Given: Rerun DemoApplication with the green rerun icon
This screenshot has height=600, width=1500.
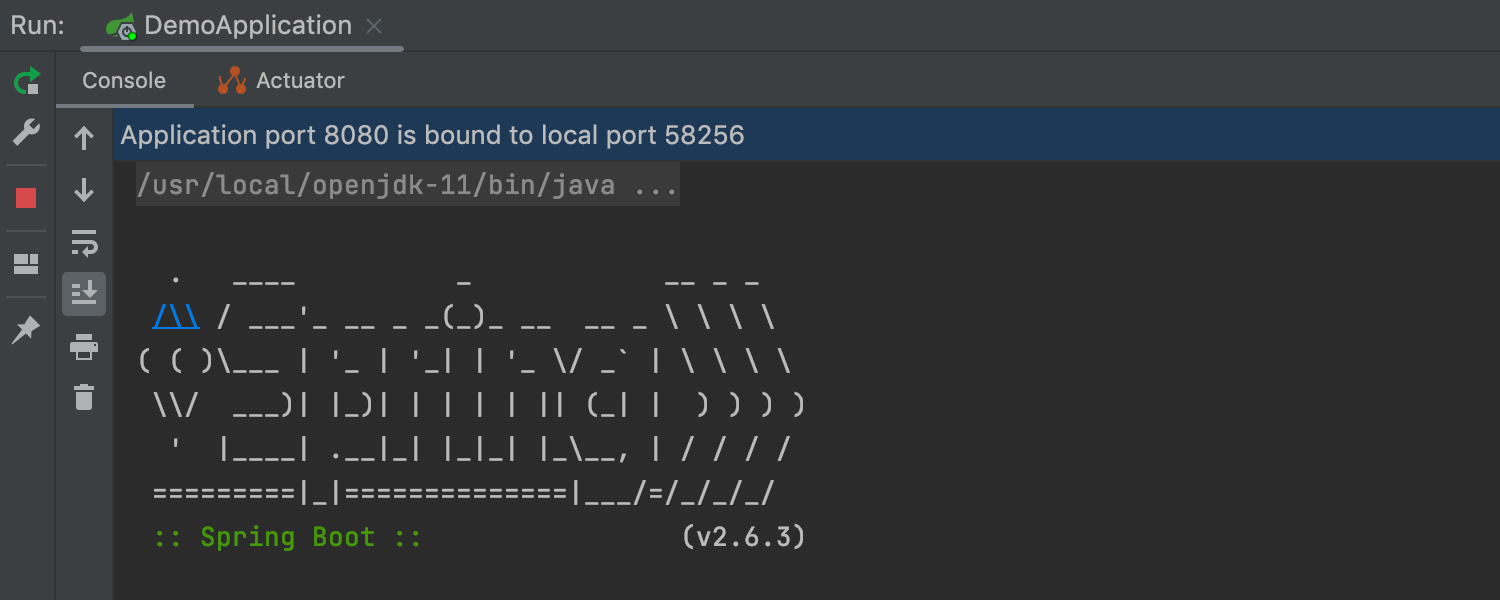Looking at the screenshot, I should 27,81.
